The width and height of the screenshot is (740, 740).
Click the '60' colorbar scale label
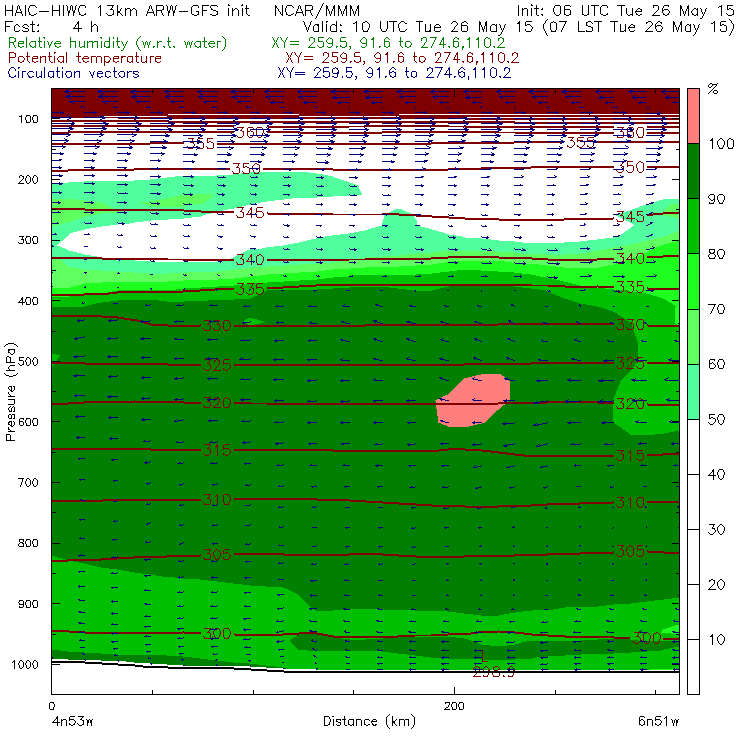[716, 364]
